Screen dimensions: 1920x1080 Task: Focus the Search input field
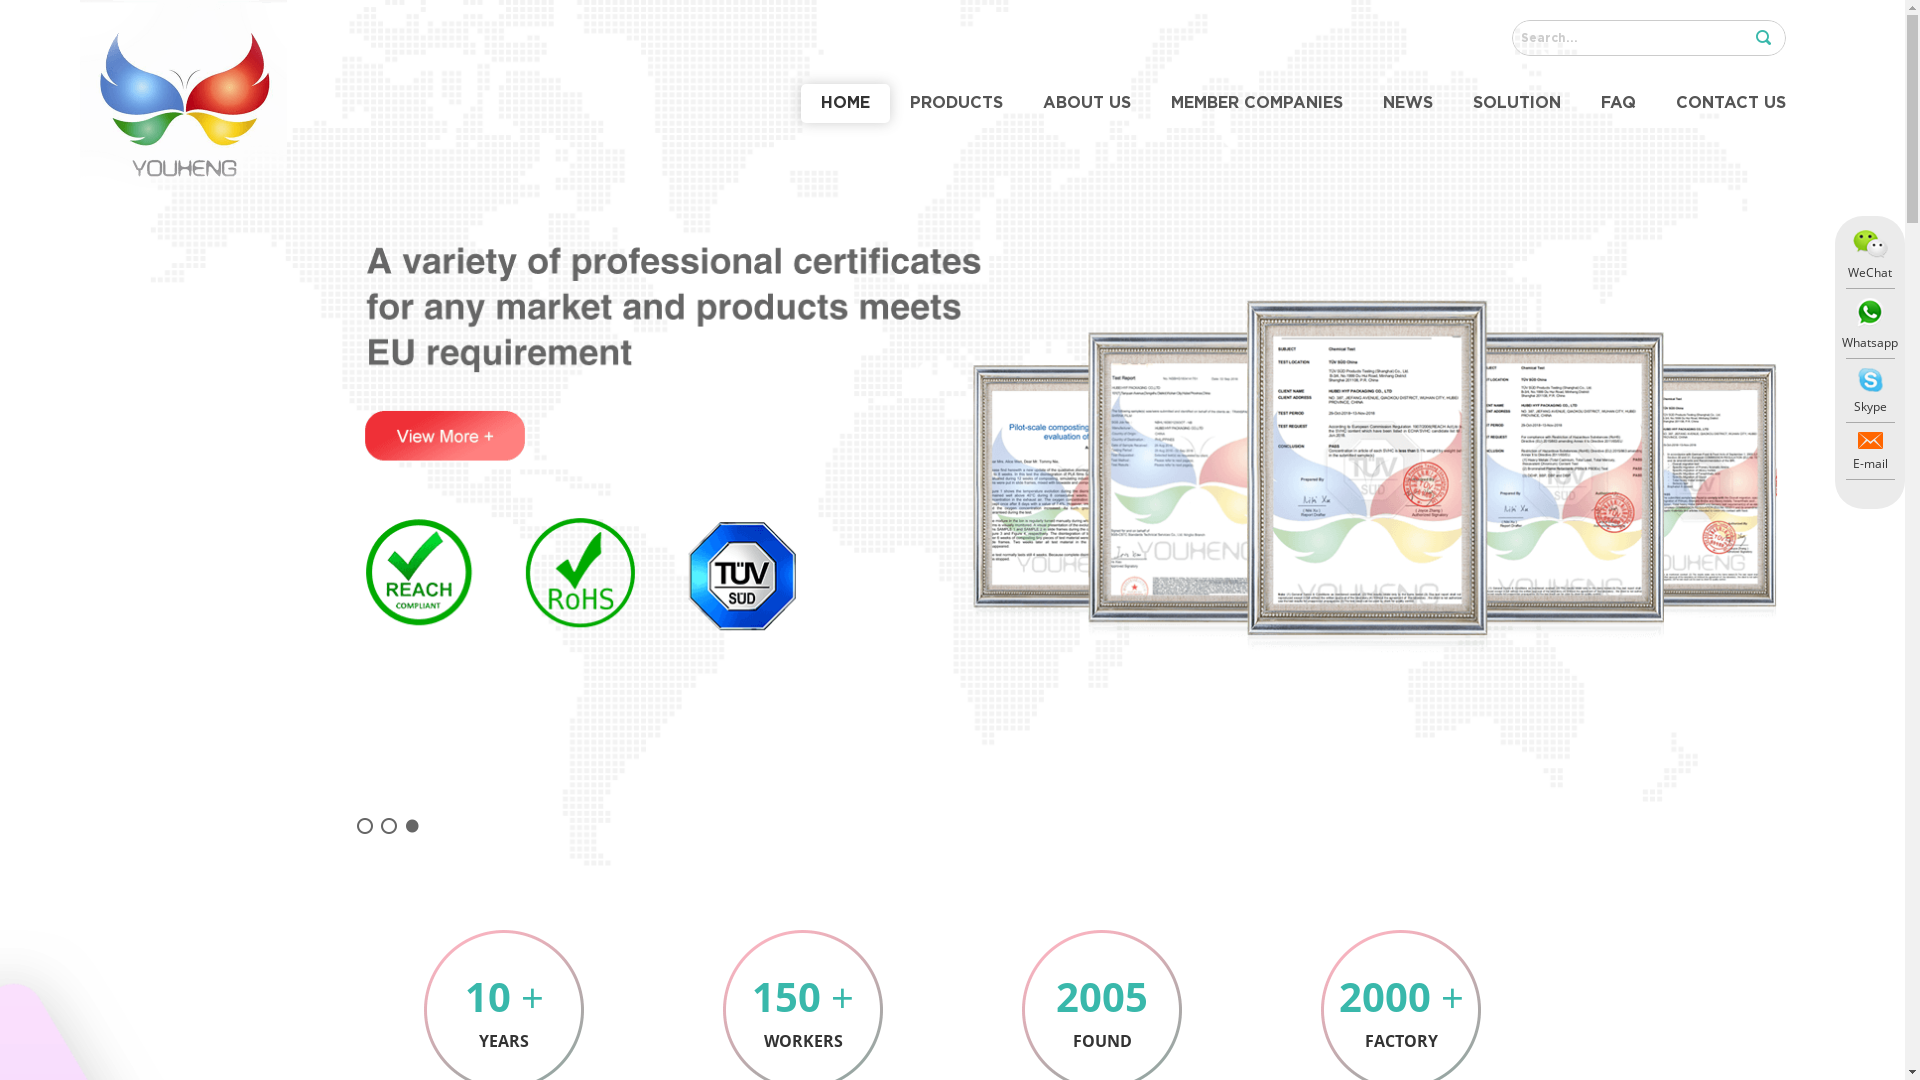1628,38
